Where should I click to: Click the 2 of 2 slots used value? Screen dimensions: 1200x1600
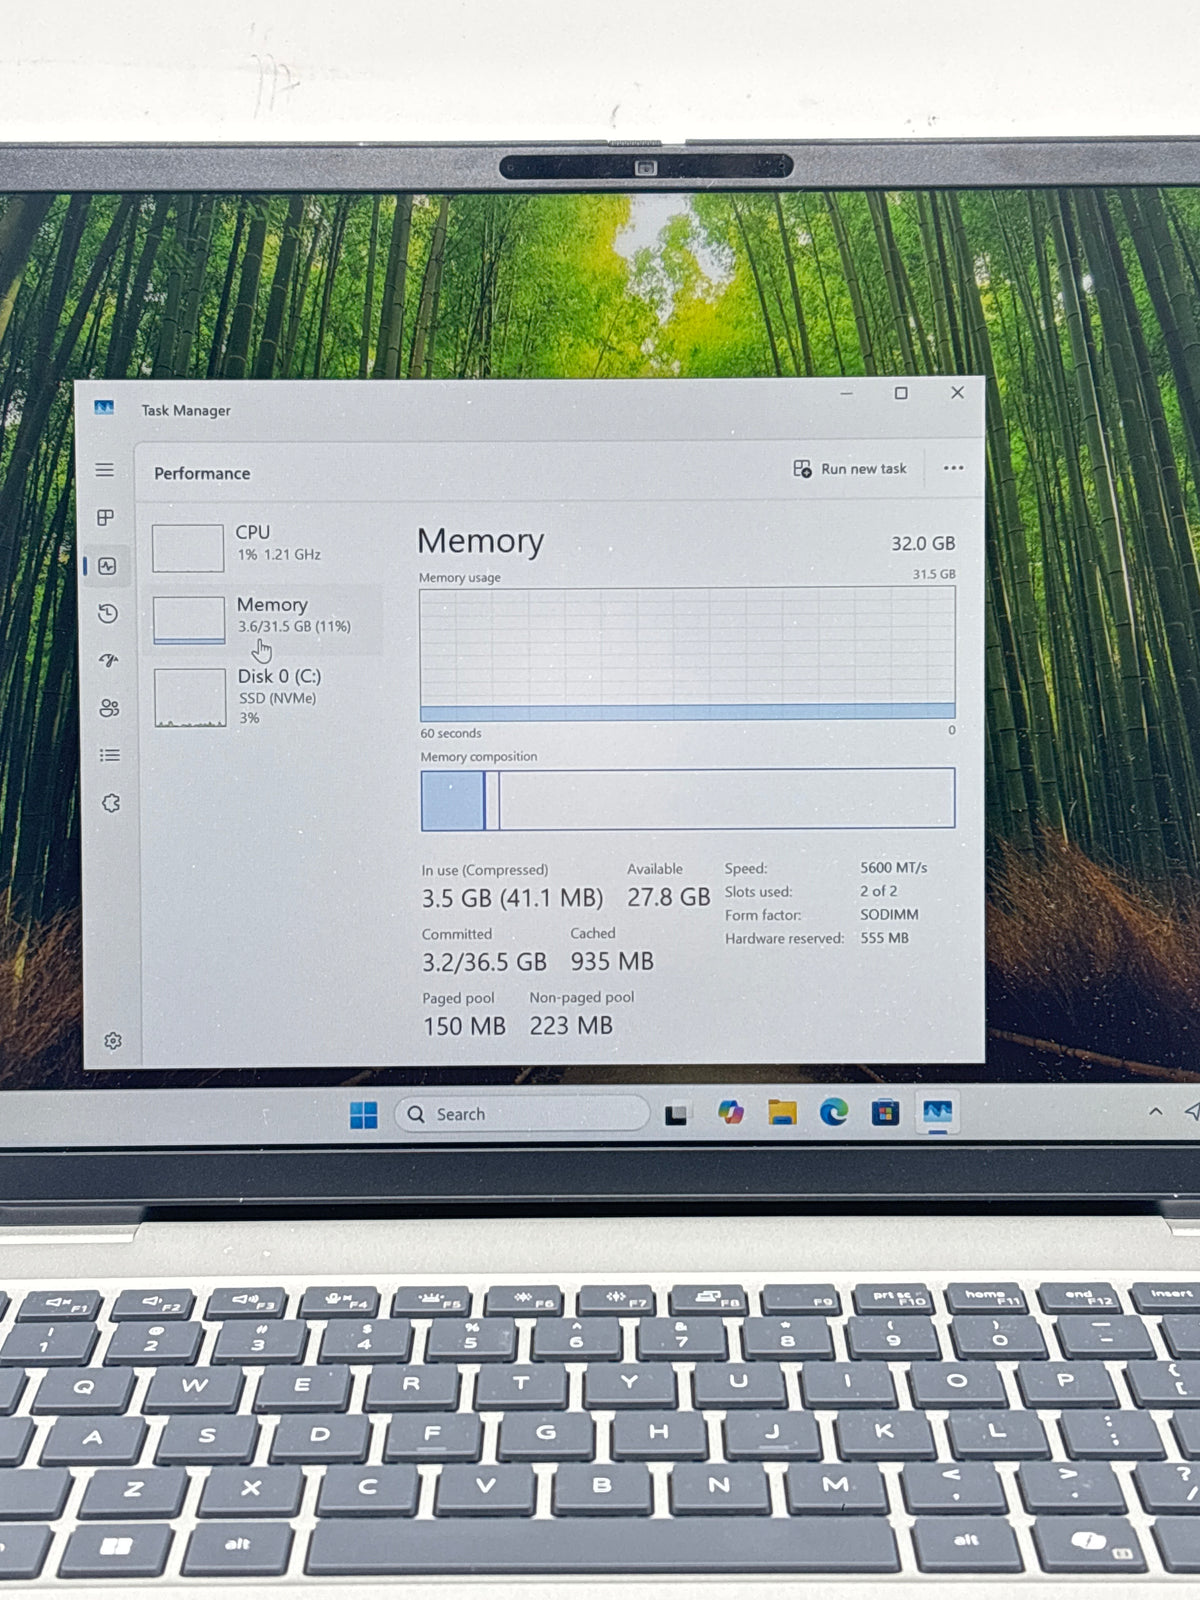pos(878,890)
